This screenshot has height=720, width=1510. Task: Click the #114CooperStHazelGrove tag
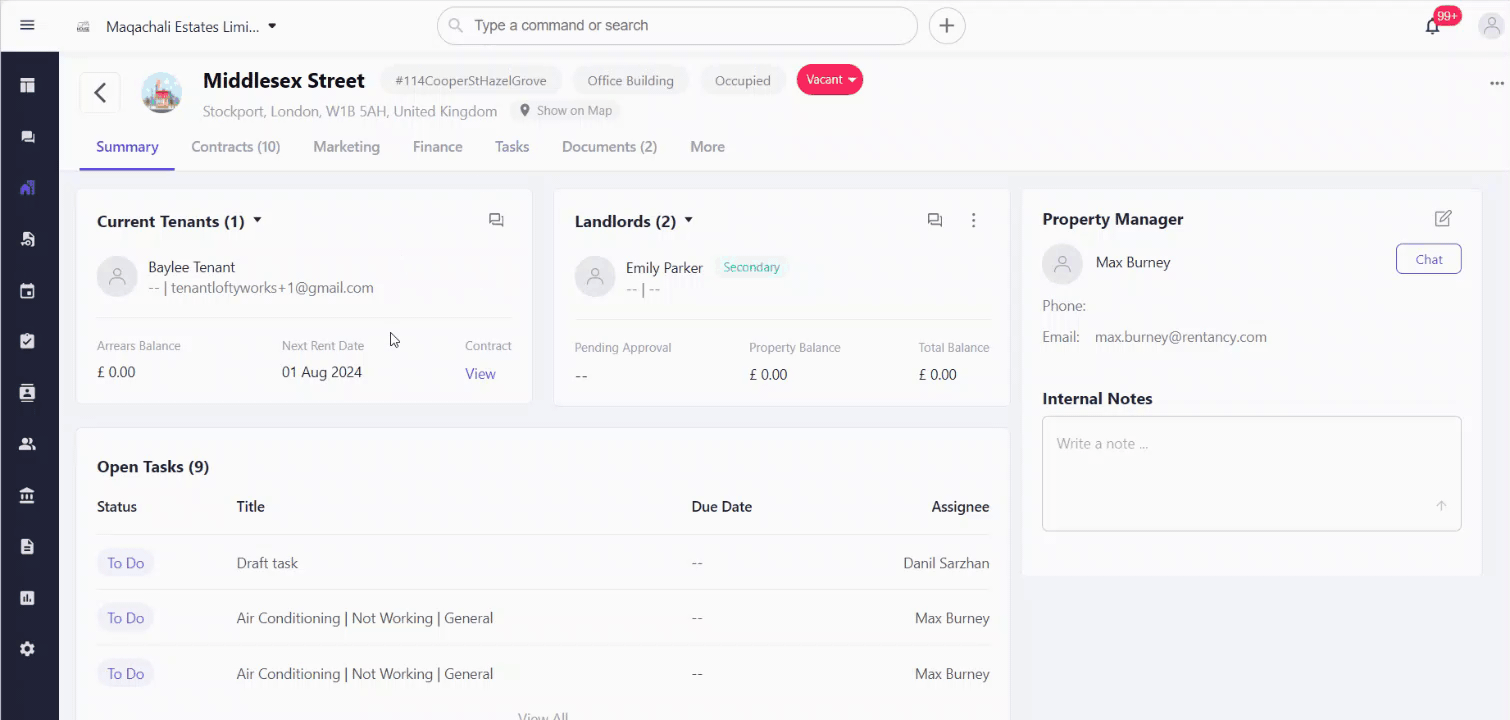pyautogui.click(x=471, y=81)
